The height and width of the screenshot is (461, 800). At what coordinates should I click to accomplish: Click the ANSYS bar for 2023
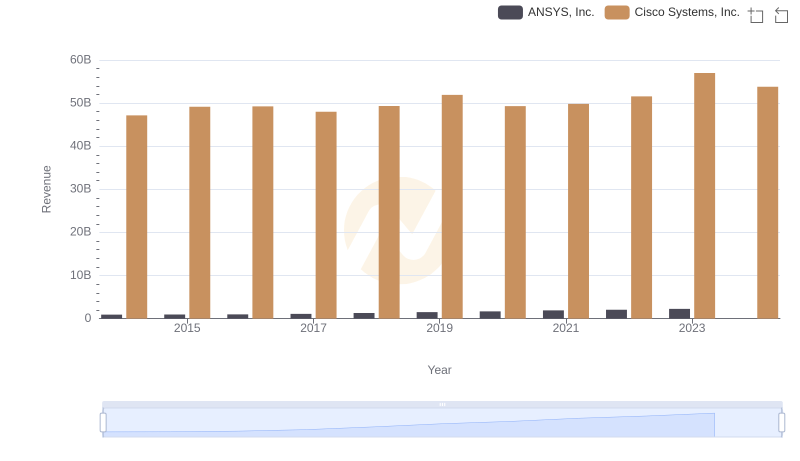(680, 314)
